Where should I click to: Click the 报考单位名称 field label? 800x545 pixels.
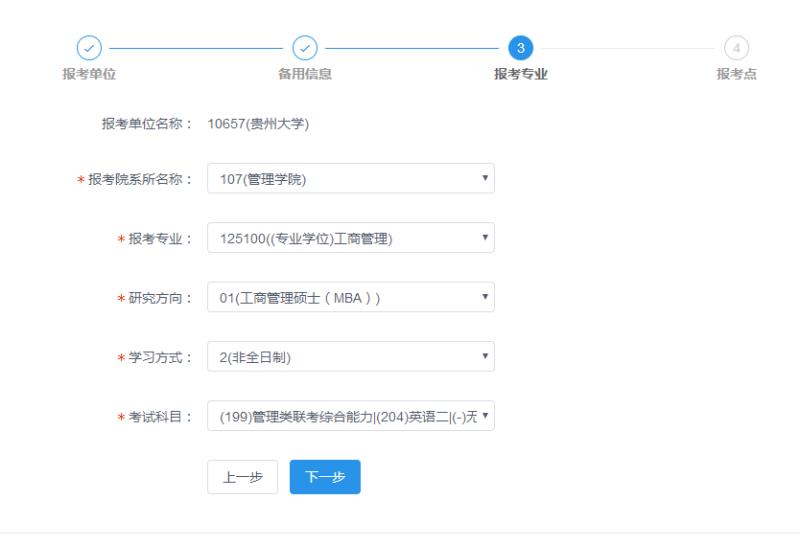(x=147, y=124)
